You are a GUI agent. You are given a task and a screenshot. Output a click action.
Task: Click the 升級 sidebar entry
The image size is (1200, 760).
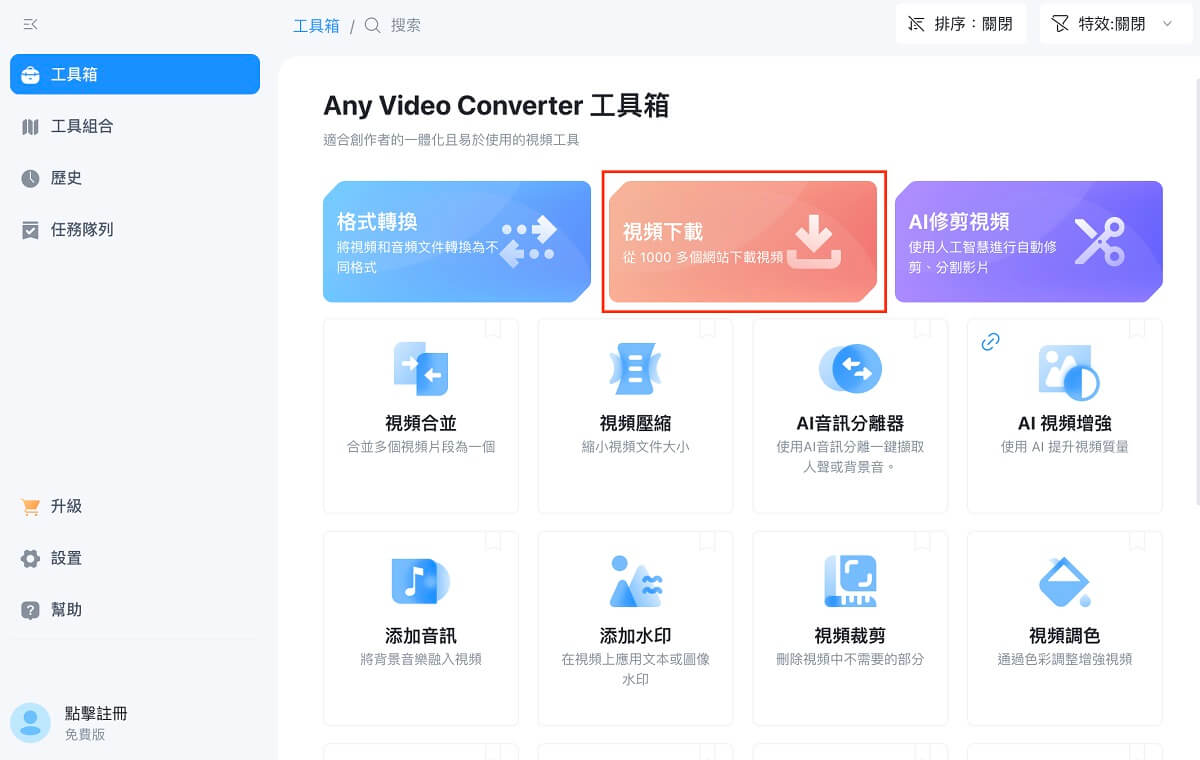135,506
